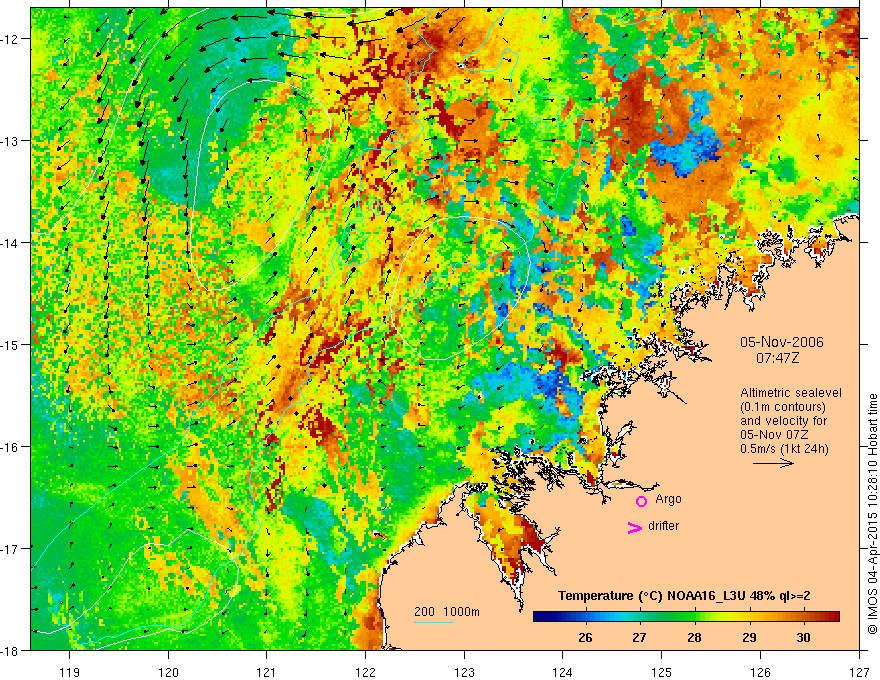The width and height of the screenshot is (880, 680).
Task: Click the 'and velocity for' text
Action: coord(783,421)
